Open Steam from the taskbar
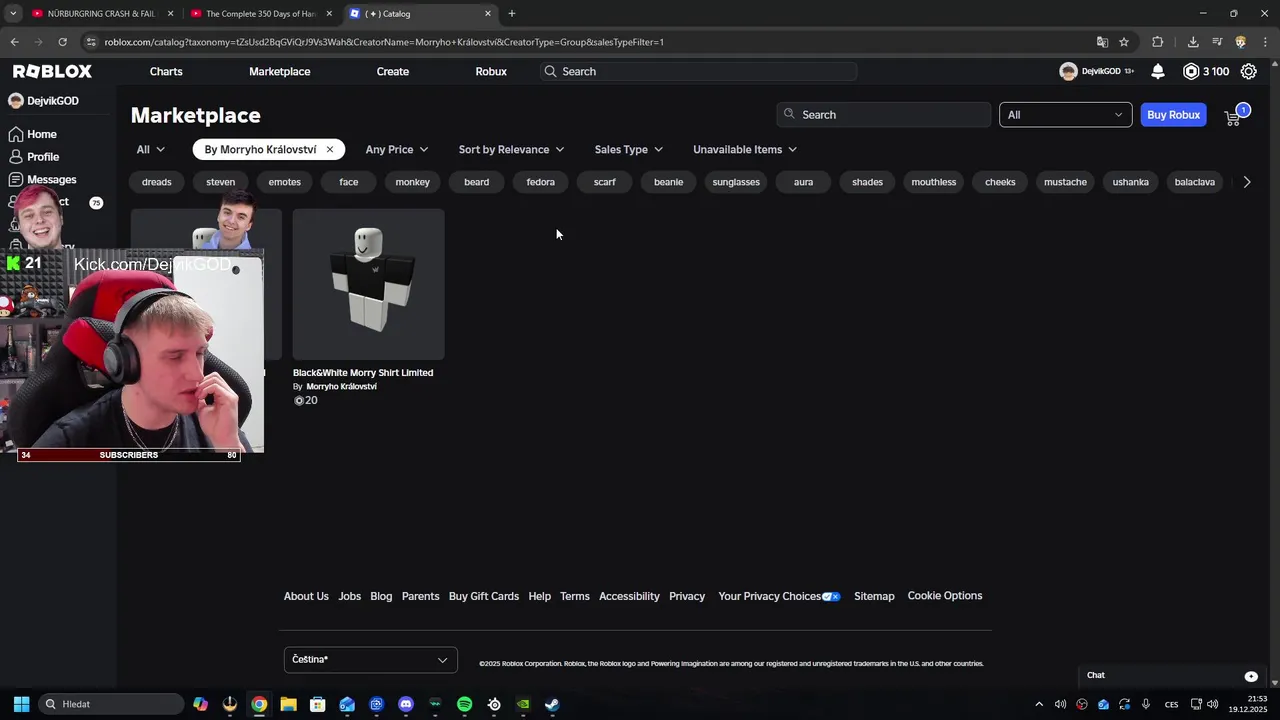Screen dimensions: 1280x720 pos(552,704)
